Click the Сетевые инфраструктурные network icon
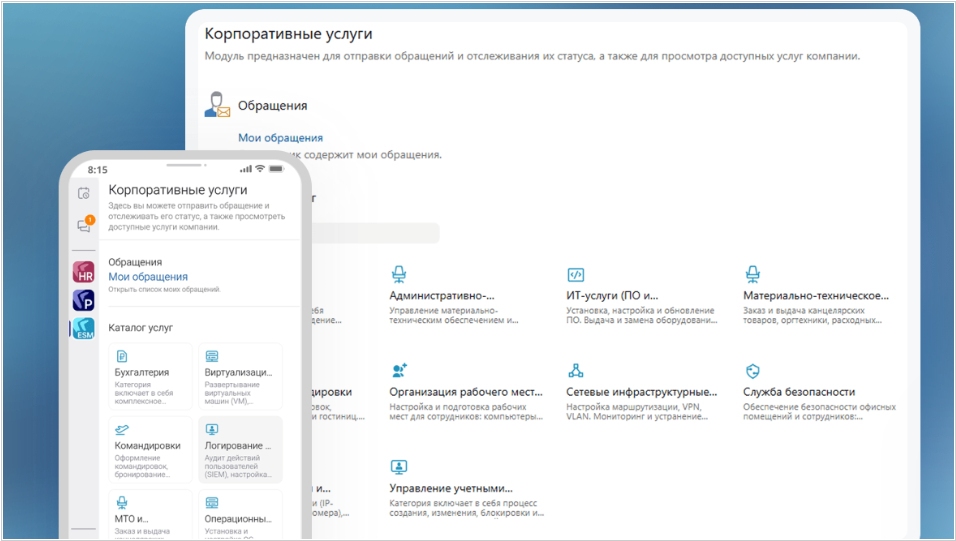The width and height of the screenshot is (956, 541). click(x=575, y=371)
